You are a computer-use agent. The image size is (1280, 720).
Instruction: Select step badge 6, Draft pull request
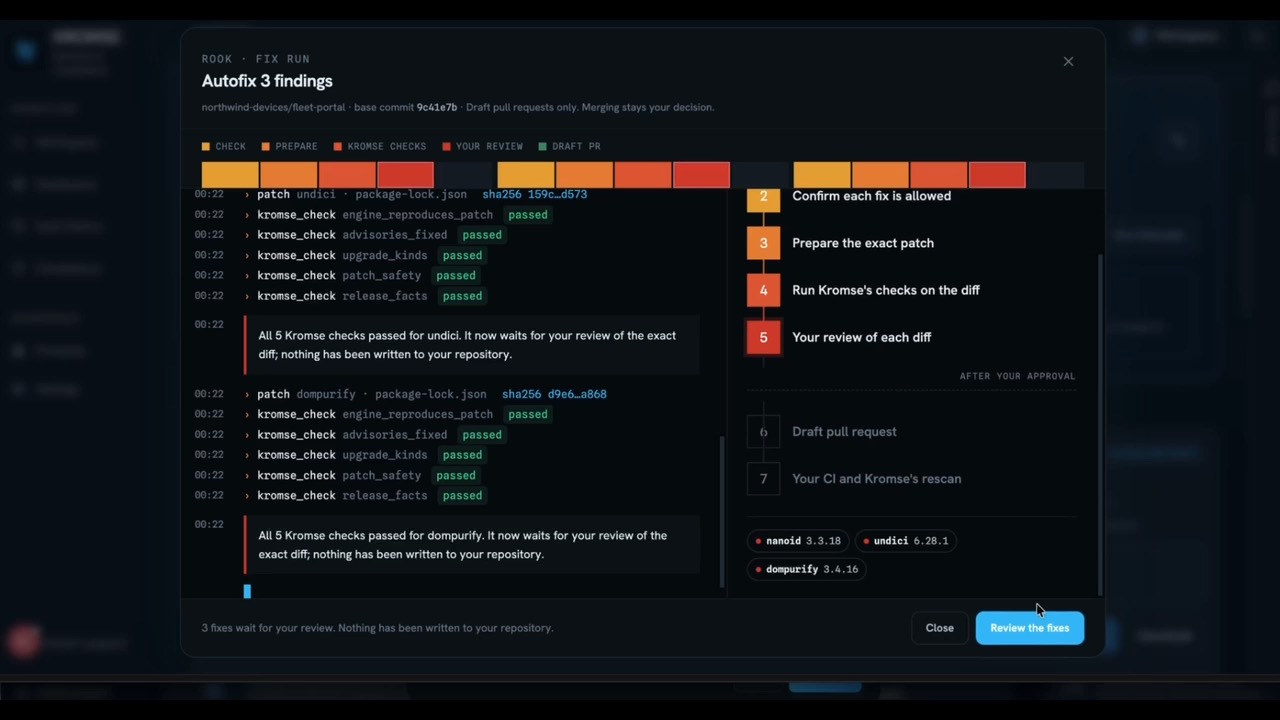point(763,432)
